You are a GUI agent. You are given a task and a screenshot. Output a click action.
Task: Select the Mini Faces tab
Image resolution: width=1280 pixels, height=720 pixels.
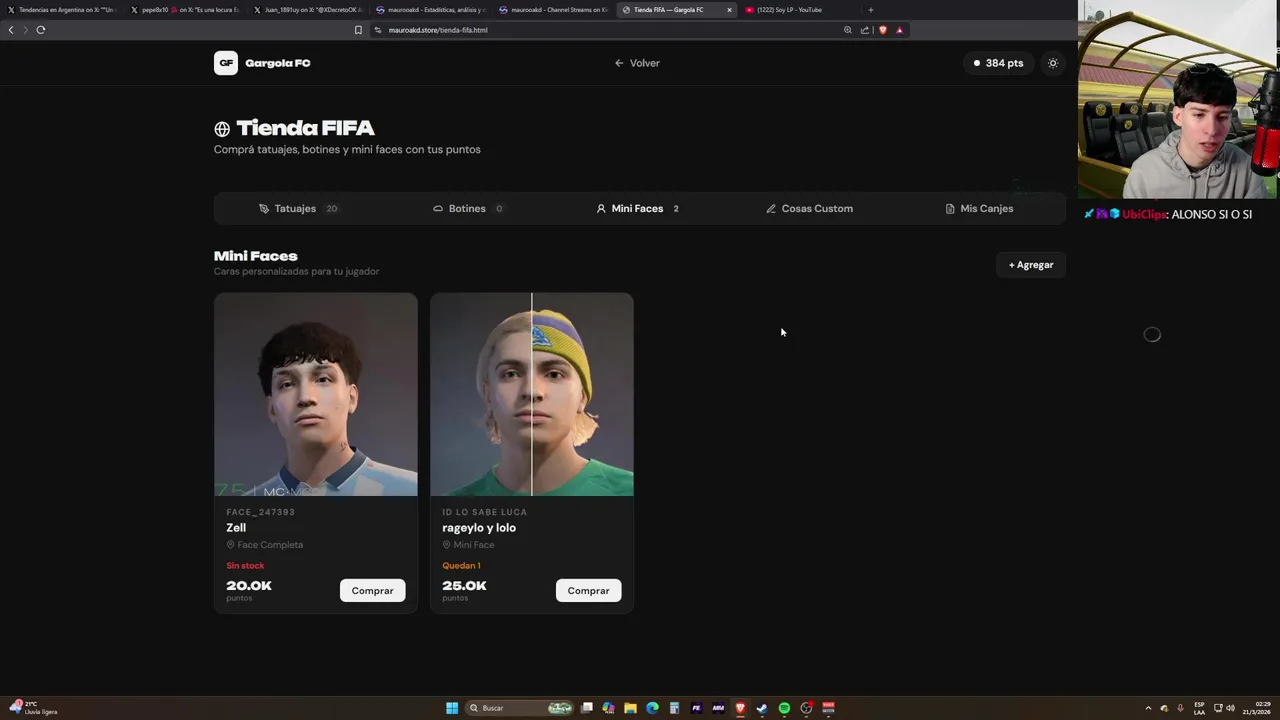click(638, 209)
